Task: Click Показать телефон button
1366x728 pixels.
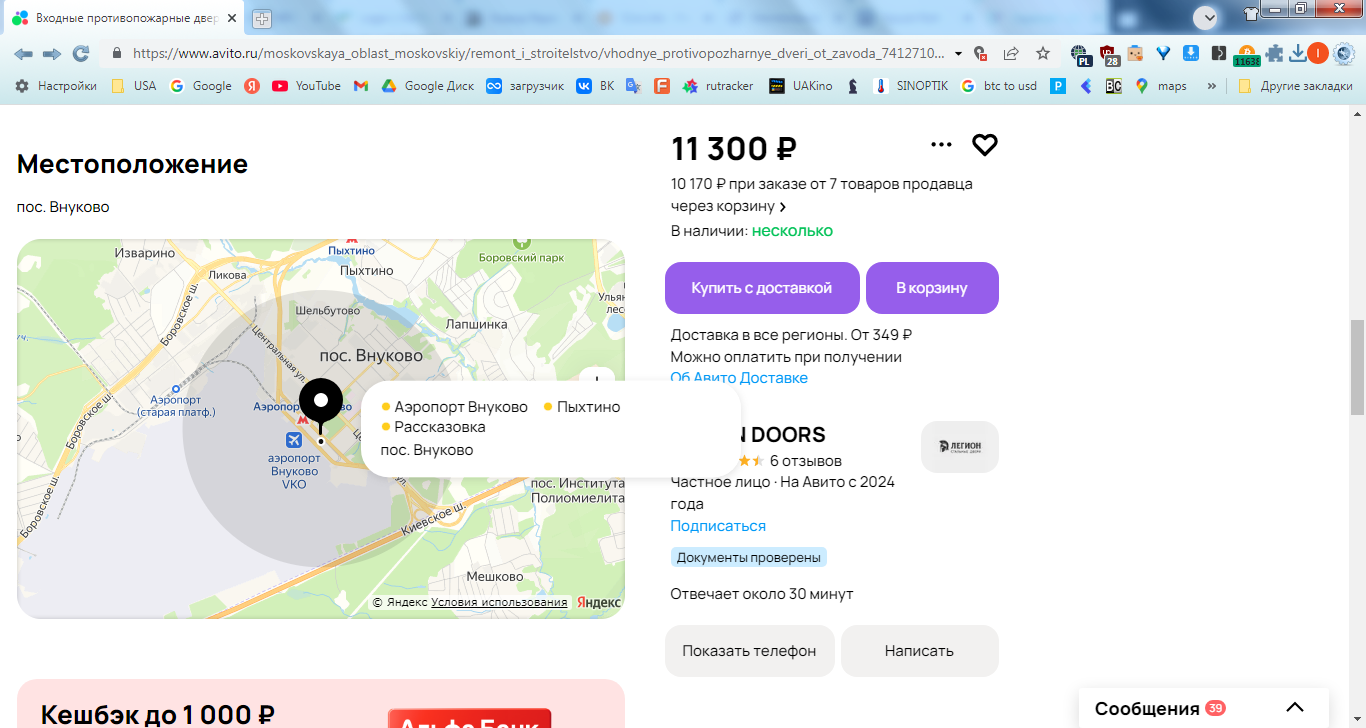Action: click(749, 651)
